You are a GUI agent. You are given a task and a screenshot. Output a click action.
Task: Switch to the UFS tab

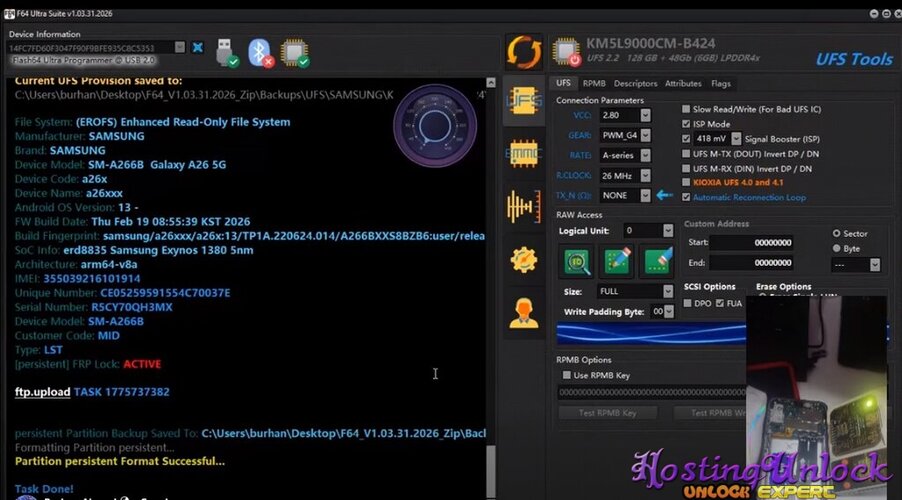point(563,83)
